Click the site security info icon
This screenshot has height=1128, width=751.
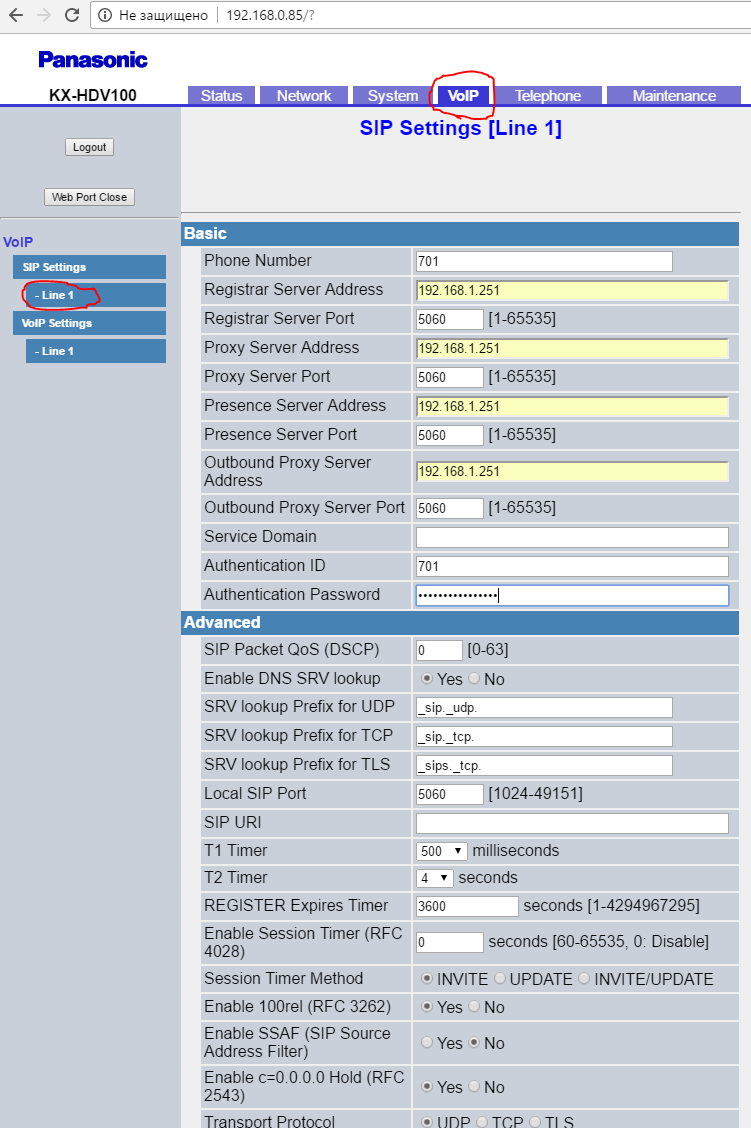click(x=104, y=16)
